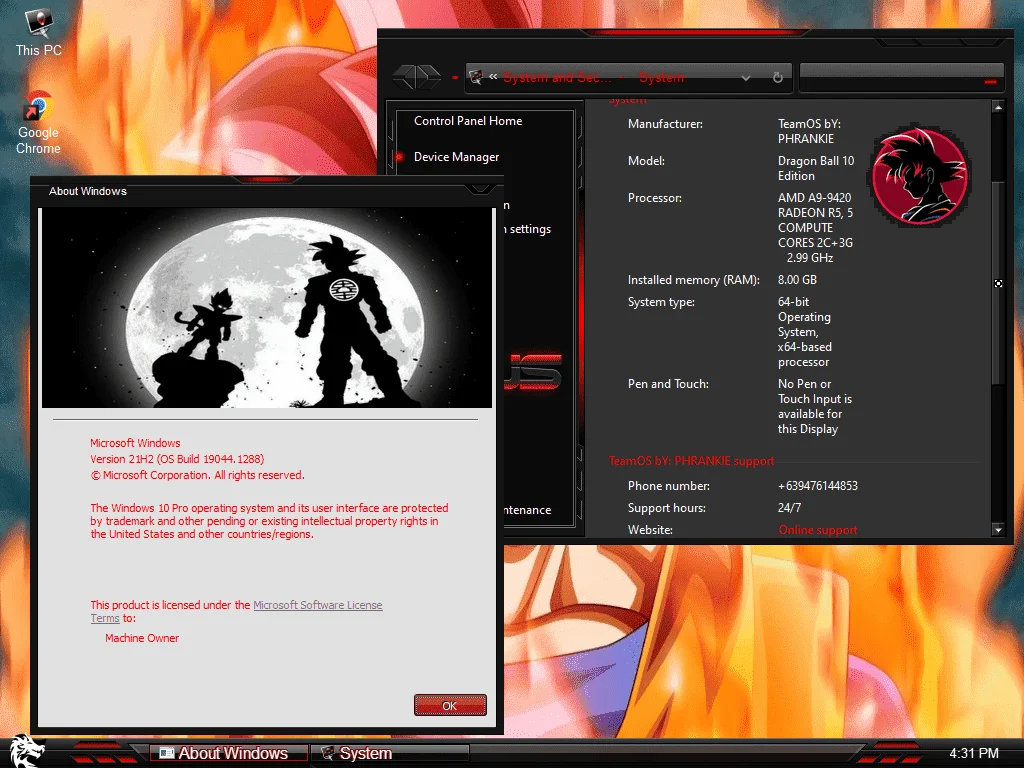The height and width of the screenshot is (768, 1024).
Task: Select the 'Version 21H2 (OS Build 19044.1288)' text
Action: (x=177, y=459)
